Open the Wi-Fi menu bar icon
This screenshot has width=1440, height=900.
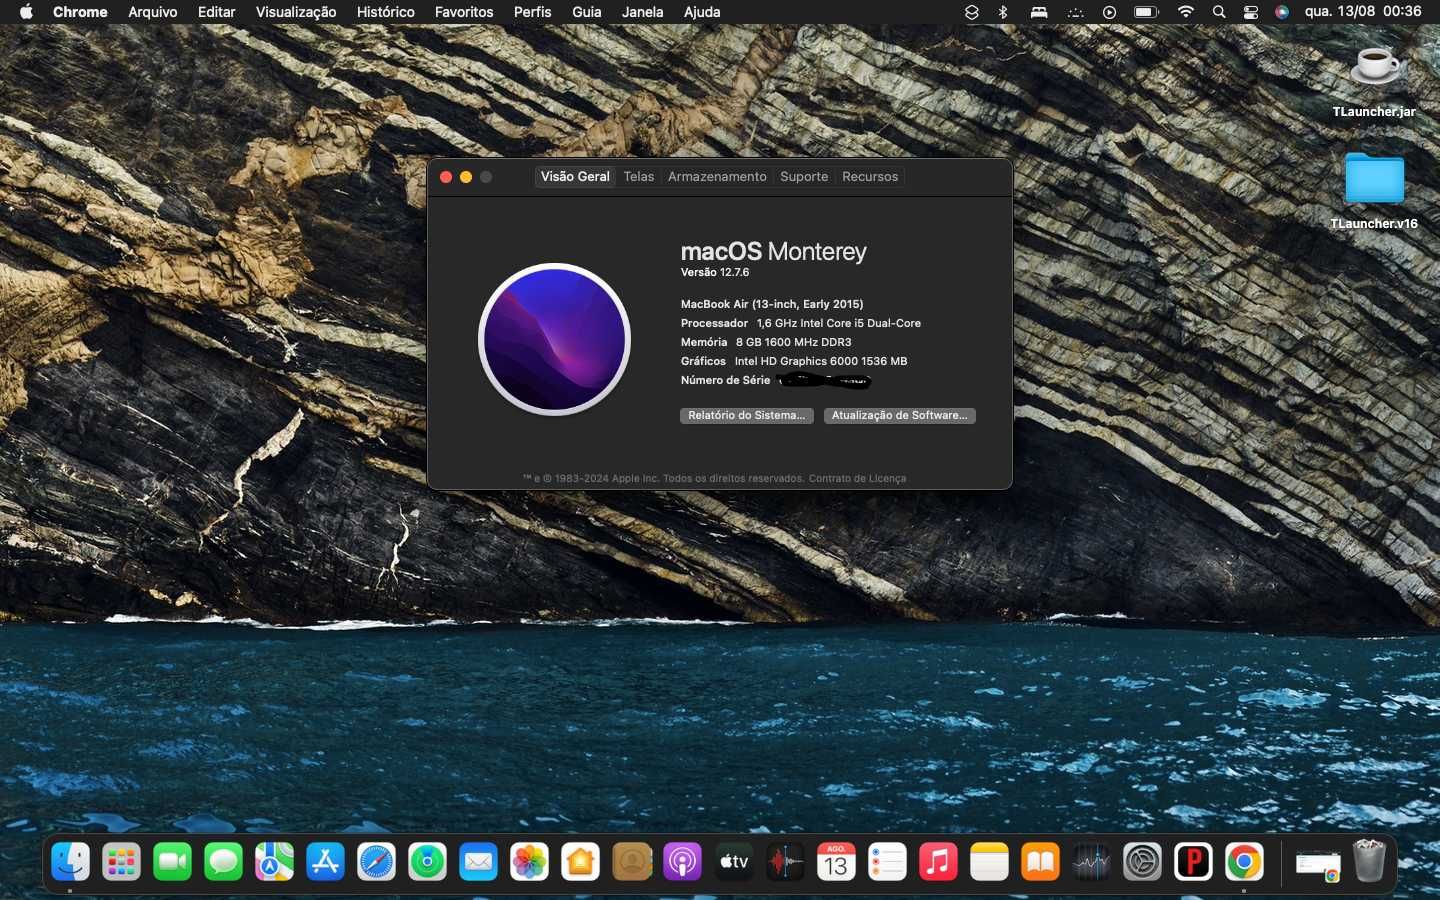click(x=1186, y=12)
